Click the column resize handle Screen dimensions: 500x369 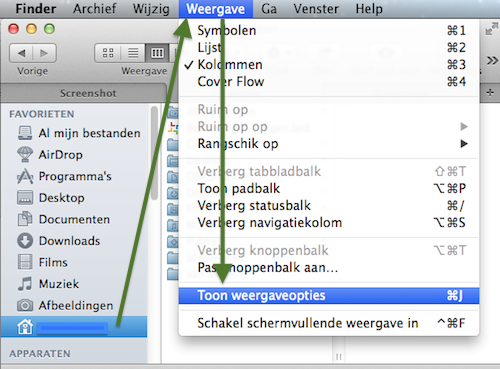(x=339, y=357)
